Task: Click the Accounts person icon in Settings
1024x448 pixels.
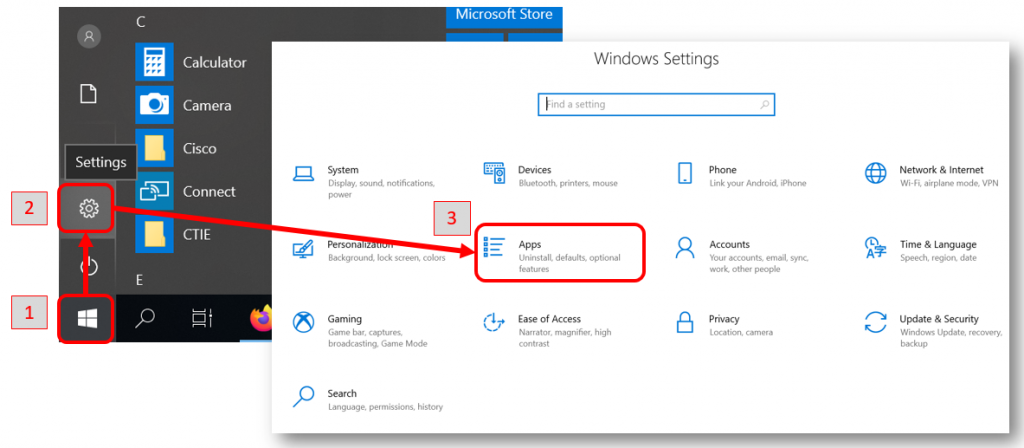Action: (x=684, y=248)
